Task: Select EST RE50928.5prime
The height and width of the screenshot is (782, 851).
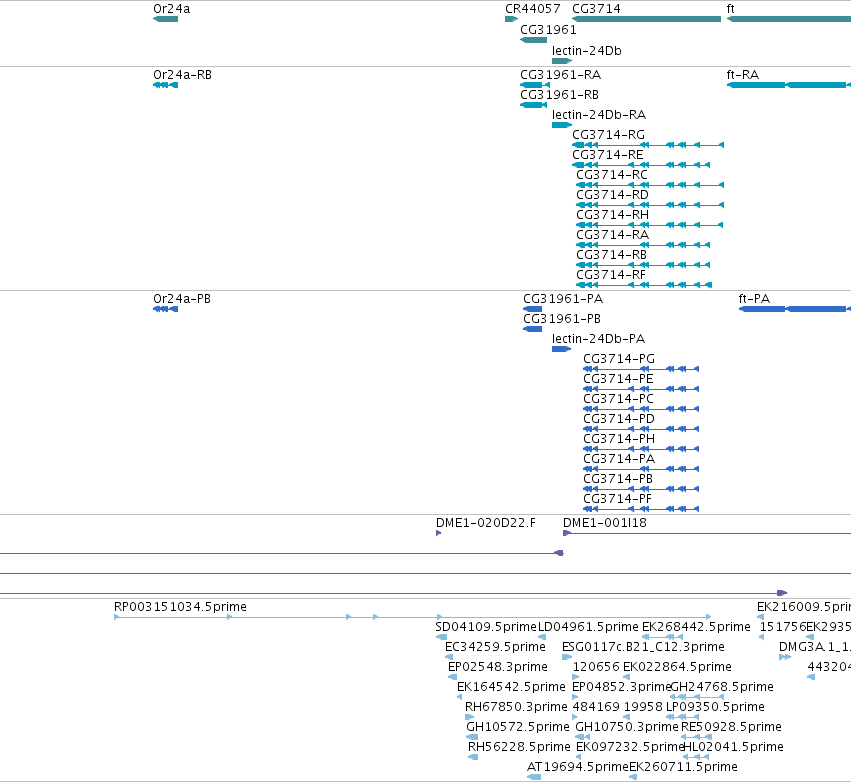Action: (x=696, y=737)
